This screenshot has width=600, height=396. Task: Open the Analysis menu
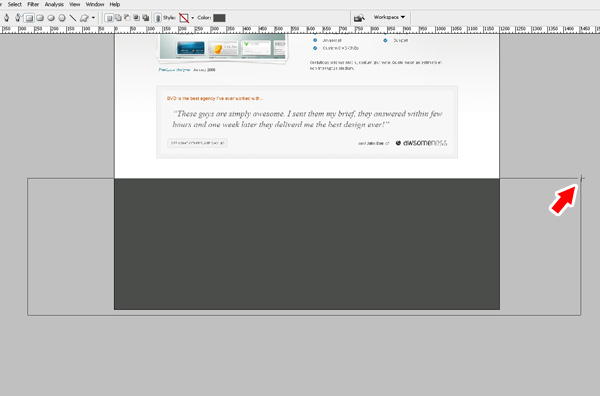tap(54, 5)
